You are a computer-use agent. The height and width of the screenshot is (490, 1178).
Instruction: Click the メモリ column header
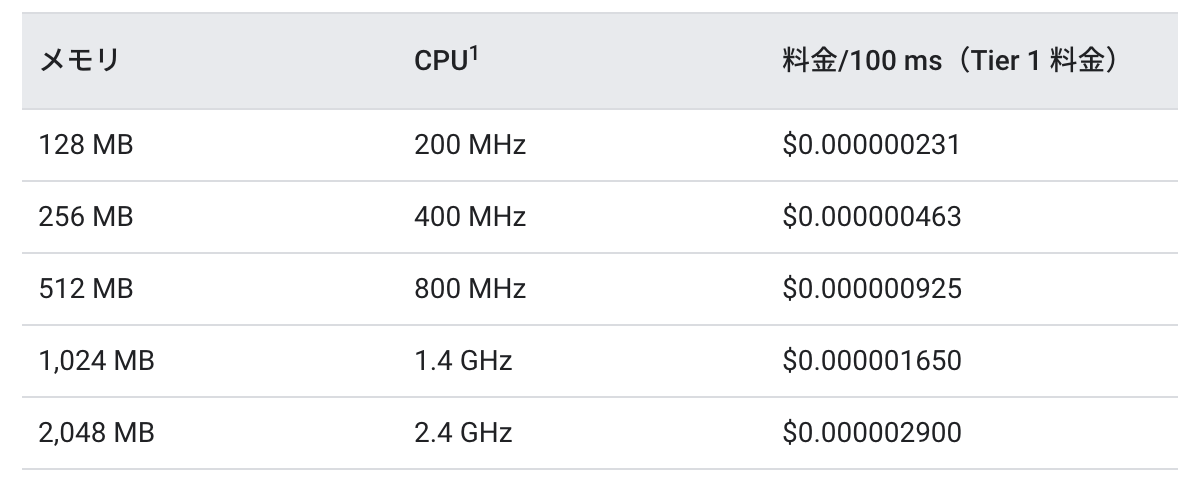79,61
